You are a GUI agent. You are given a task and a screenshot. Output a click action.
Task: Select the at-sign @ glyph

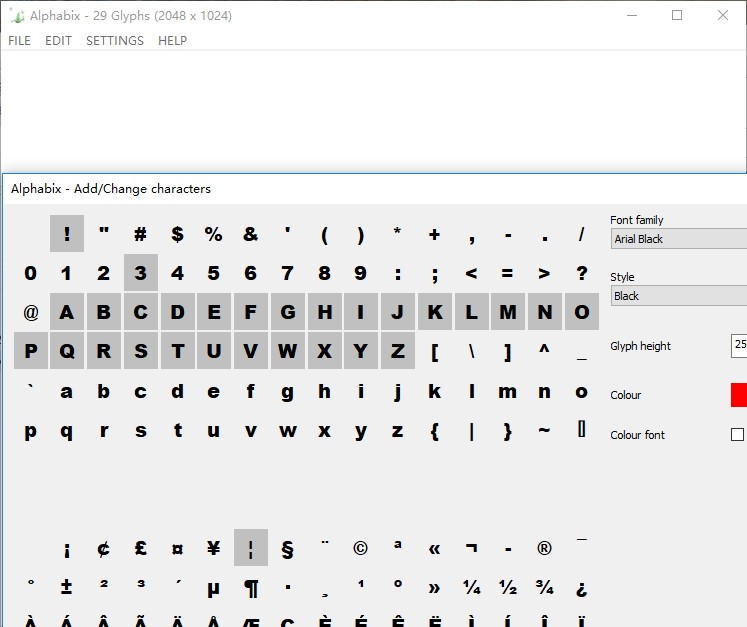31,312
